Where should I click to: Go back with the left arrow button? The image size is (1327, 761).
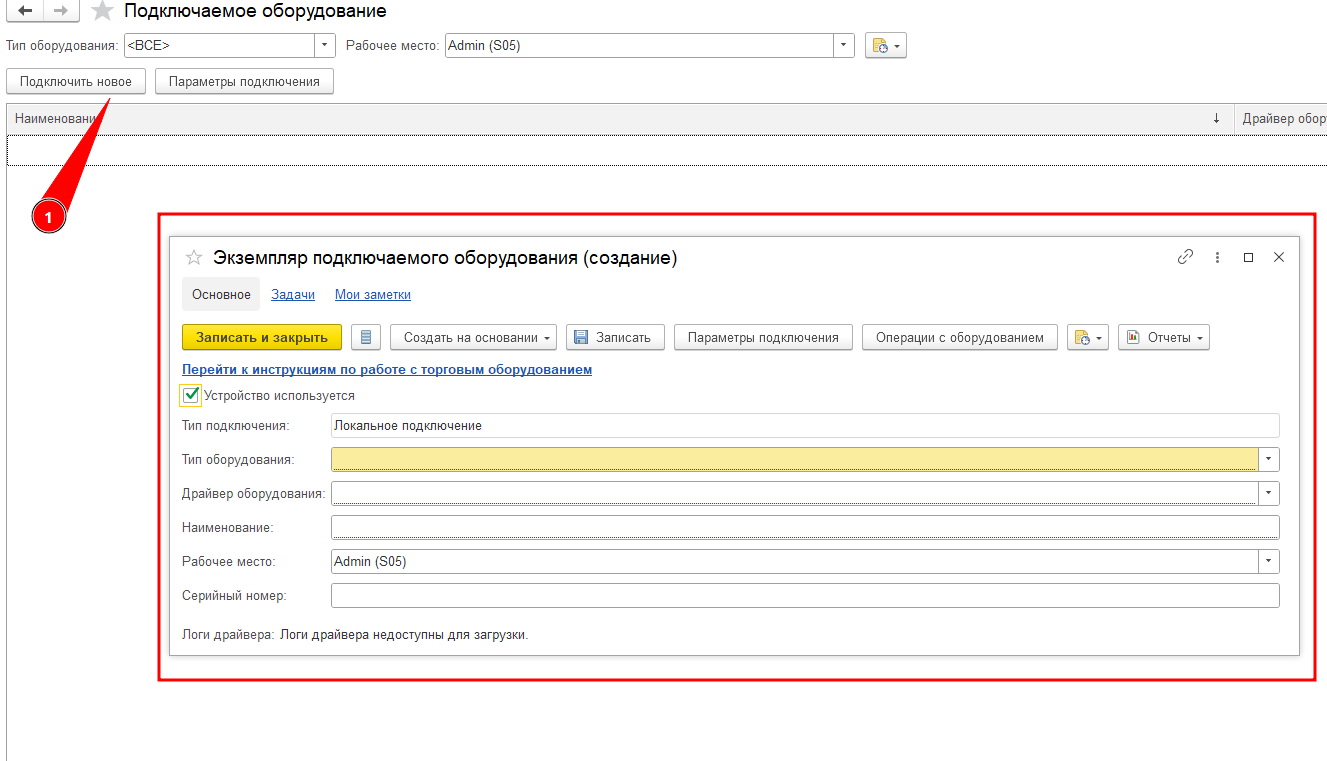[26, 11]
